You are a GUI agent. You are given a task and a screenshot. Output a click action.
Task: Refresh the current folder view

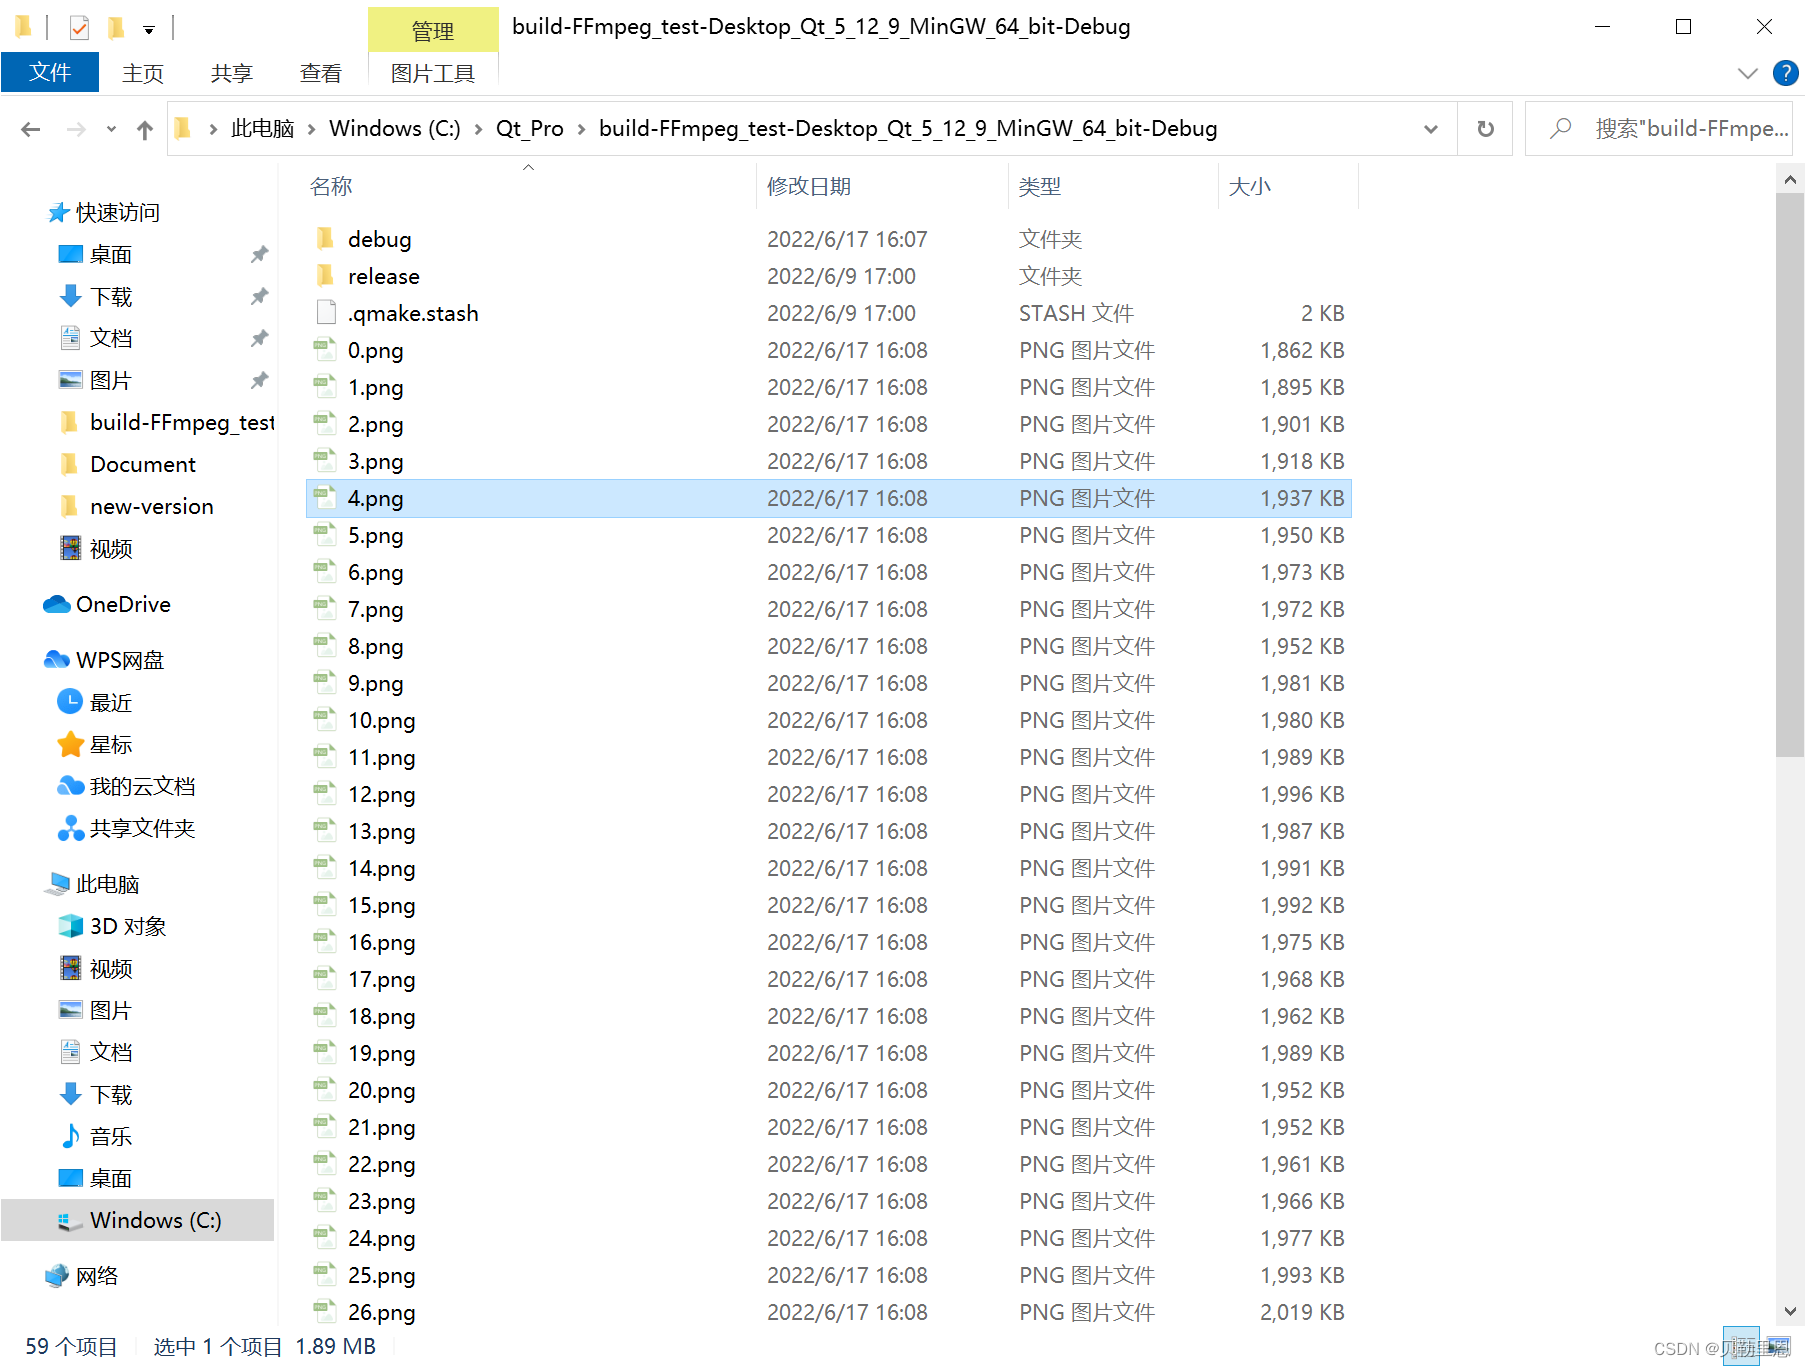pyautogui.click(x=1485, y=129)
